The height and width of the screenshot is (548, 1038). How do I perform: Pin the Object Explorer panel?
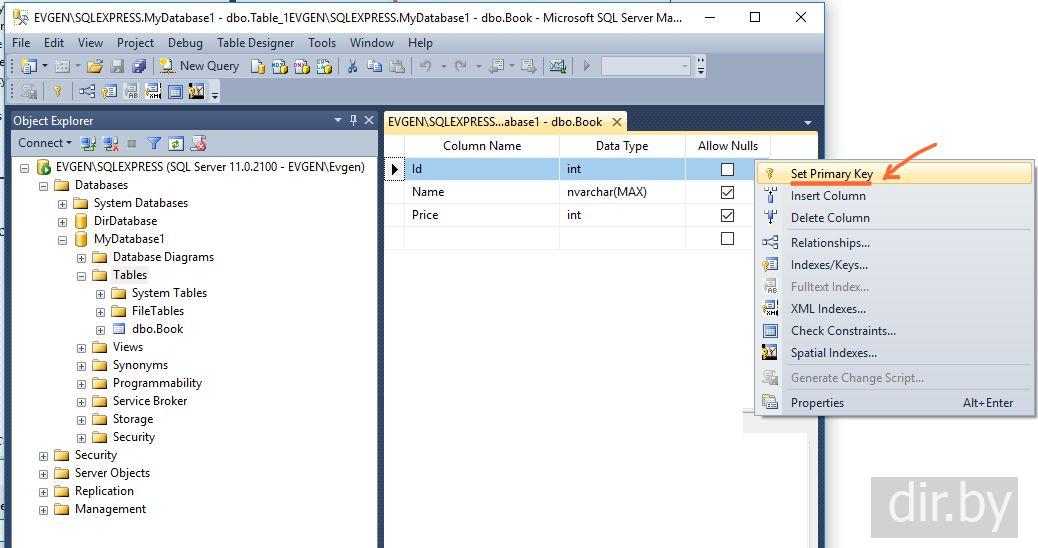click(x=353, y=120)
